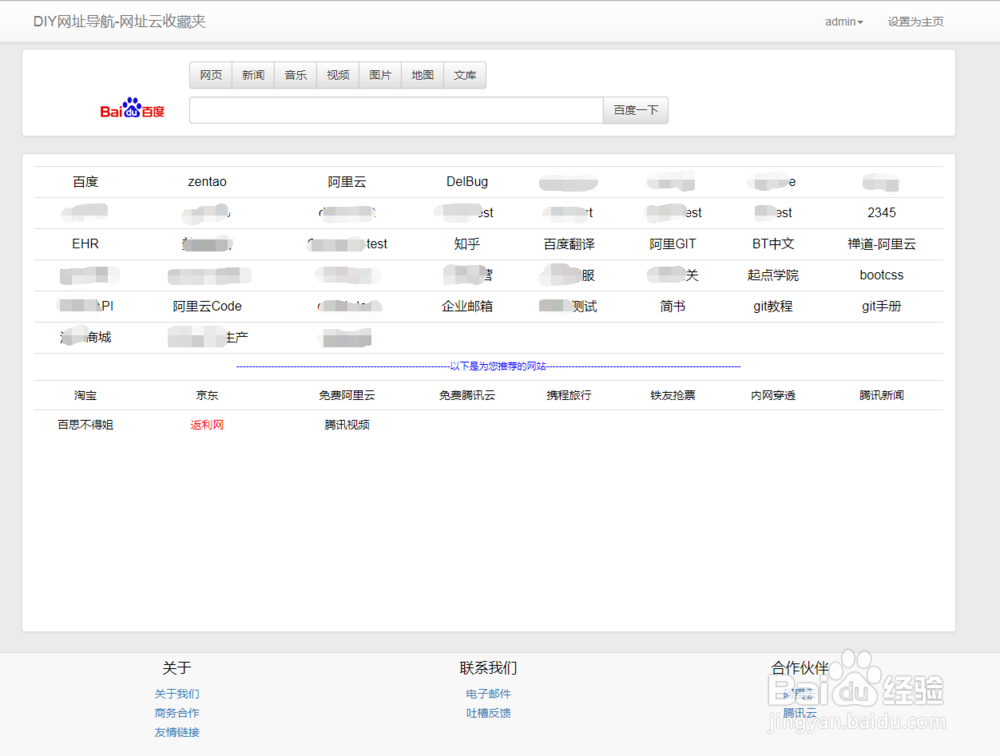Open the 内网穿透 recommended link

click(x=773, y=396)
